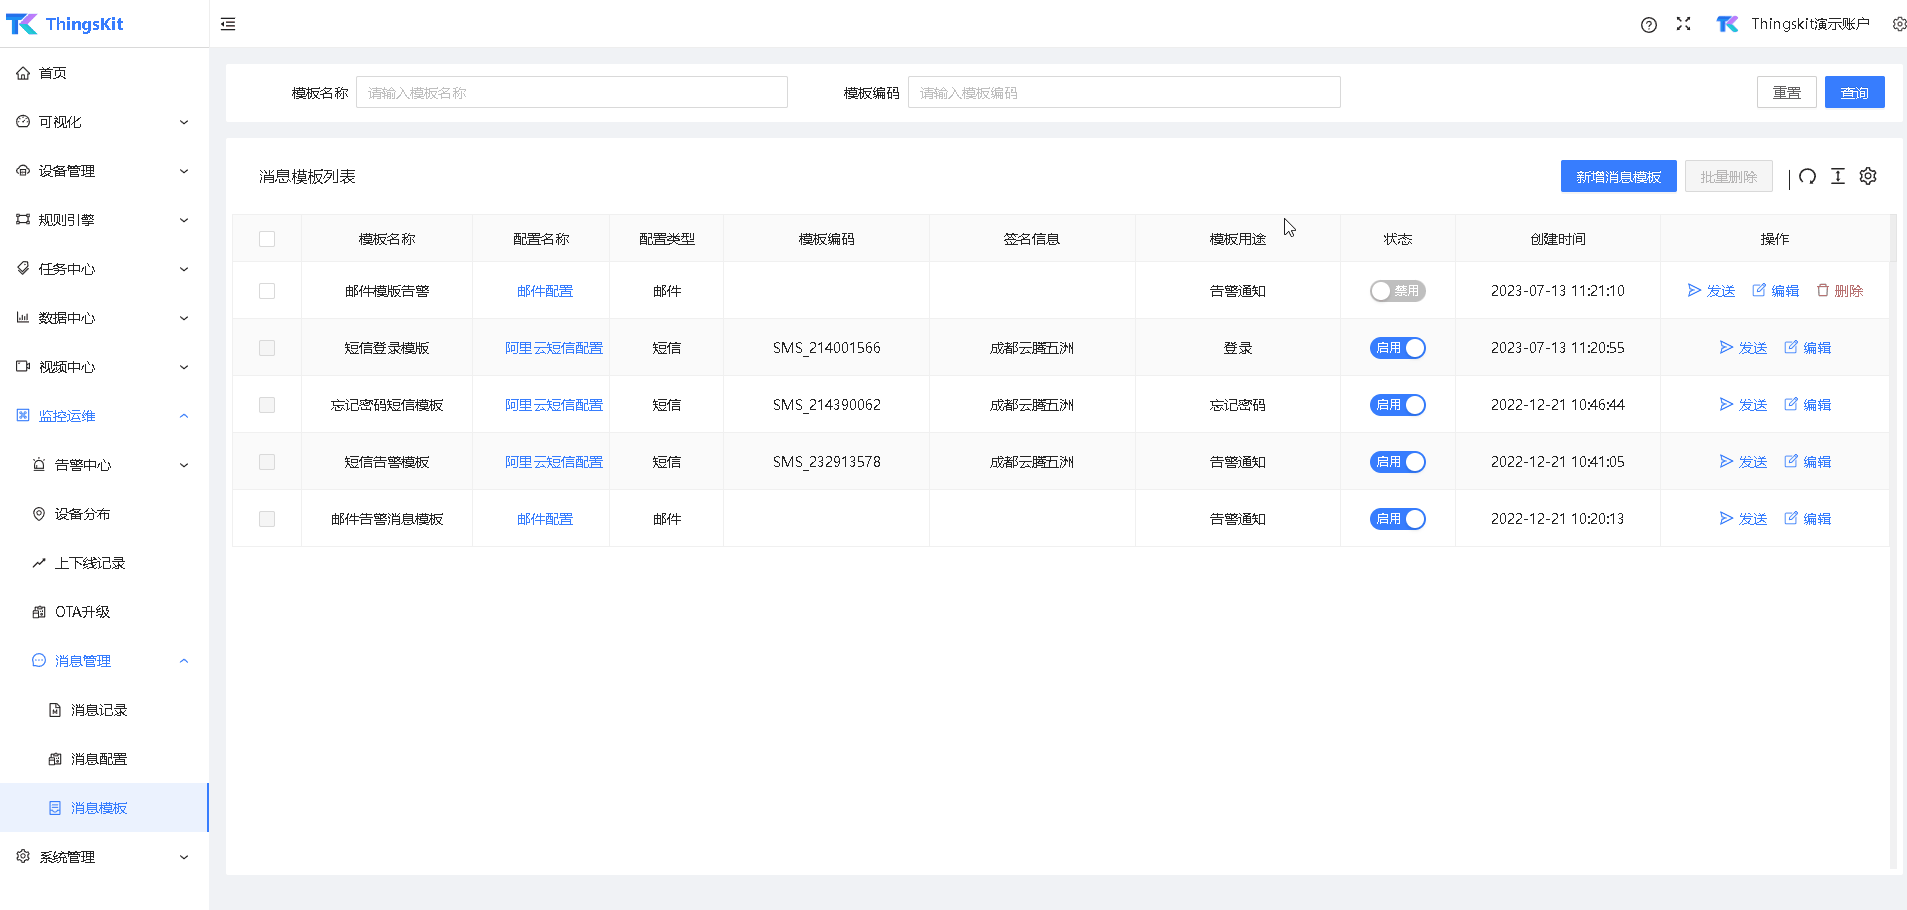The height and width of the screenshot is (910, 1907).
Task: Check the select-all checkbox in the table header
Action: 267,238
